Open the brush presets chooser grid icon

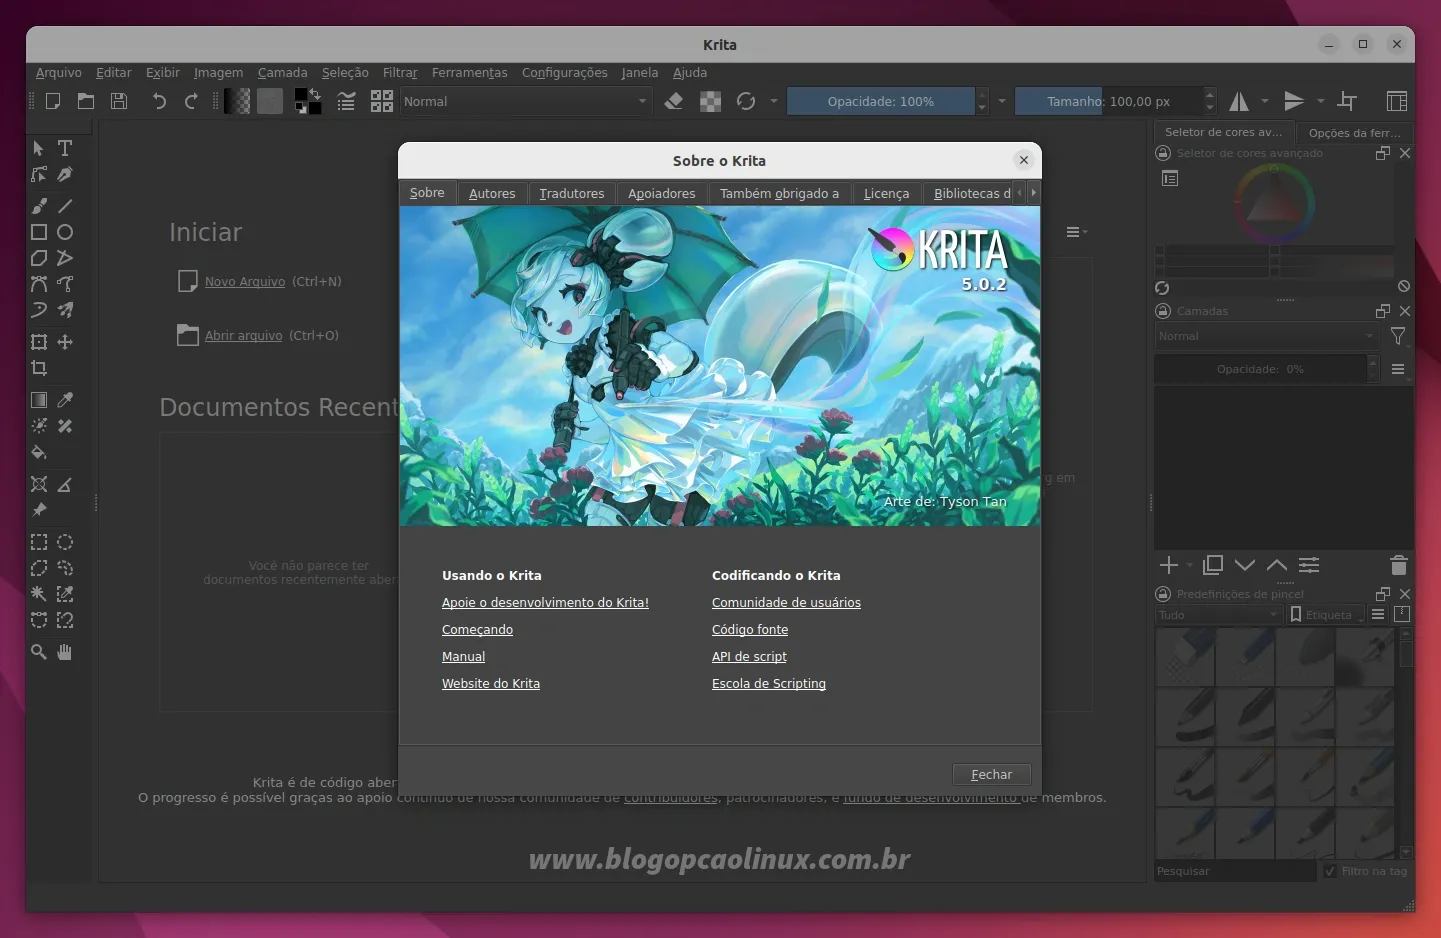pyautogui.click(x=382, y=101)
